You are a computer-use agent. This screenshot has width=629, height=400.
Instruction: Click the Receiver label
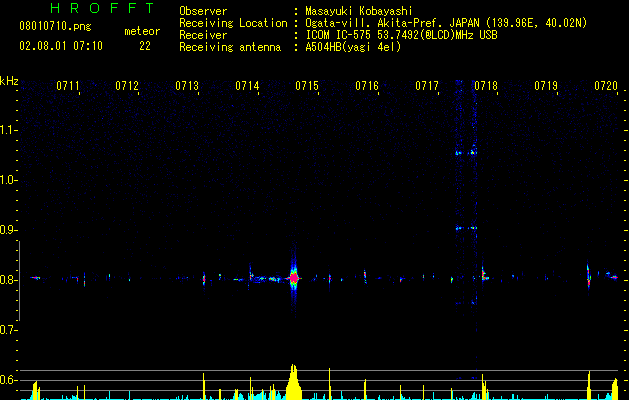tap(203, 35)
